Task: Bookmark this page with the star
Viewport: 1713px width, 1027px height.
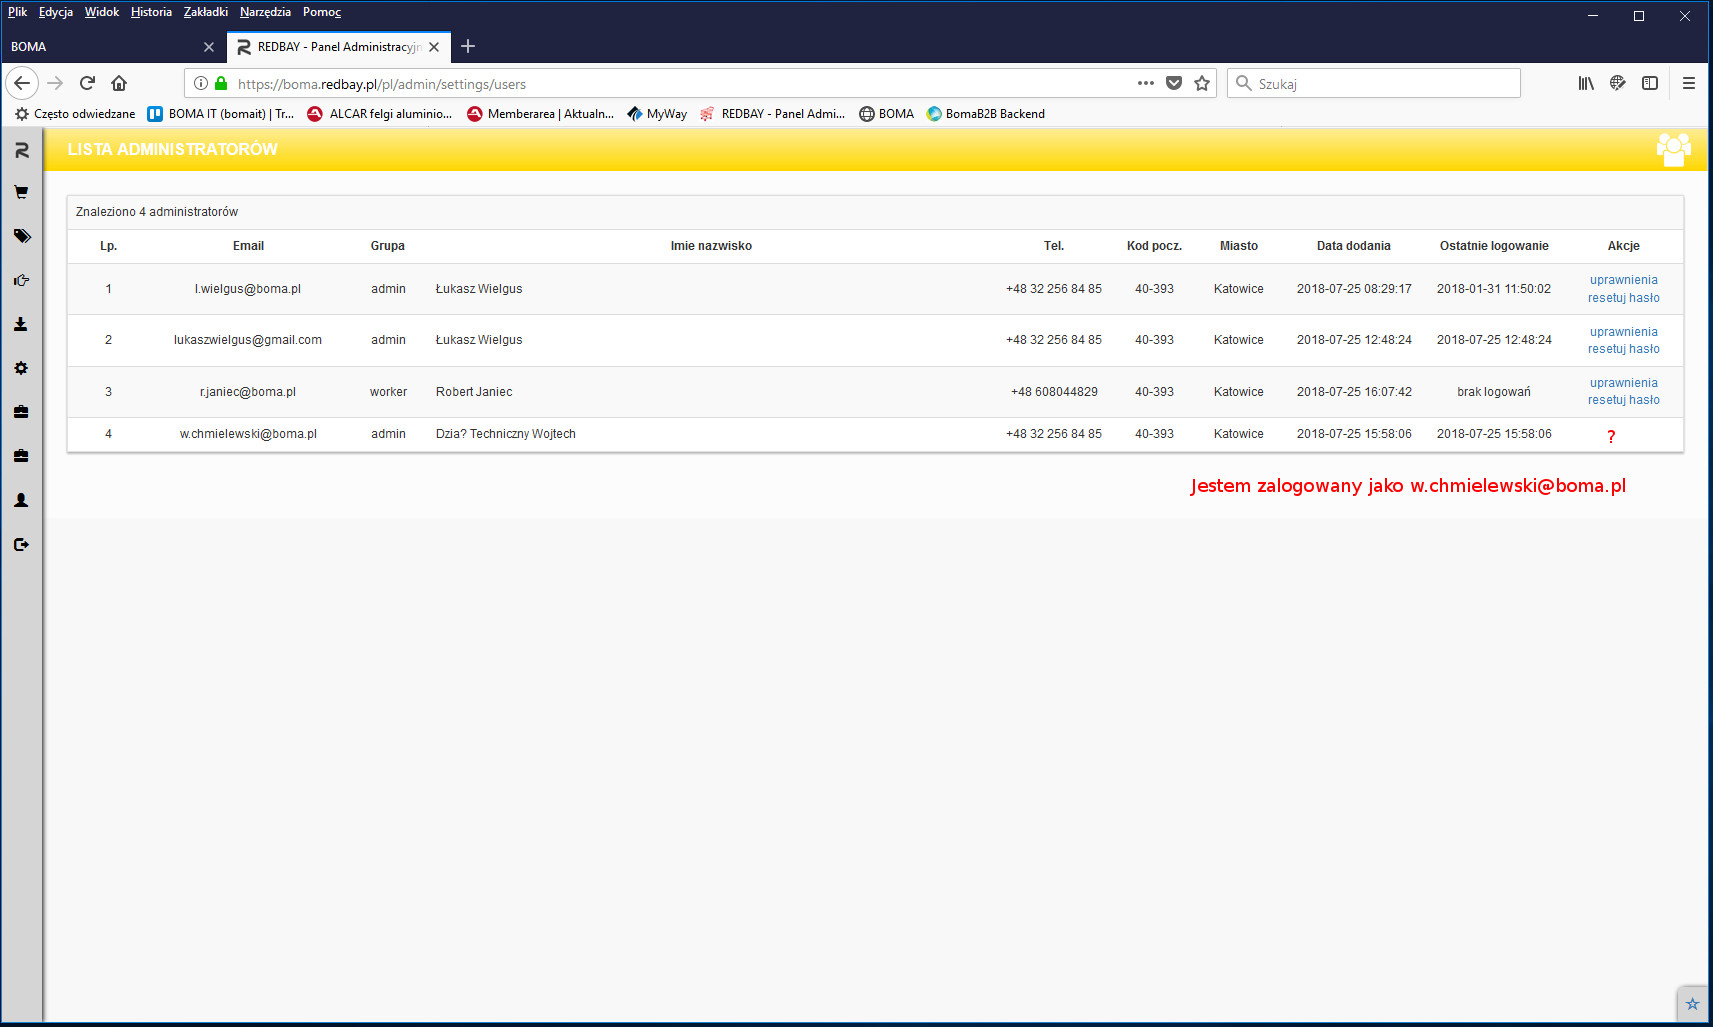Action: [x=1202, y=83]
